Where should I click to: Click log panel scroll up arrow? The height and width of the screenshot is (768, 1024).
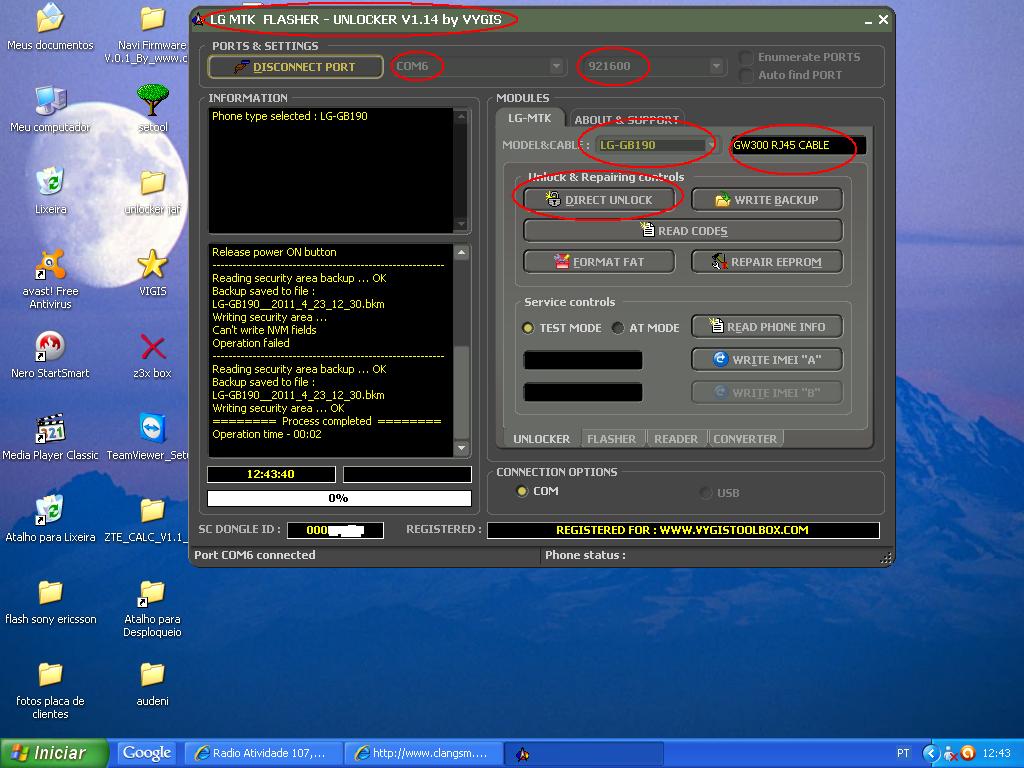pyautogui.click(x=461, y=253)
